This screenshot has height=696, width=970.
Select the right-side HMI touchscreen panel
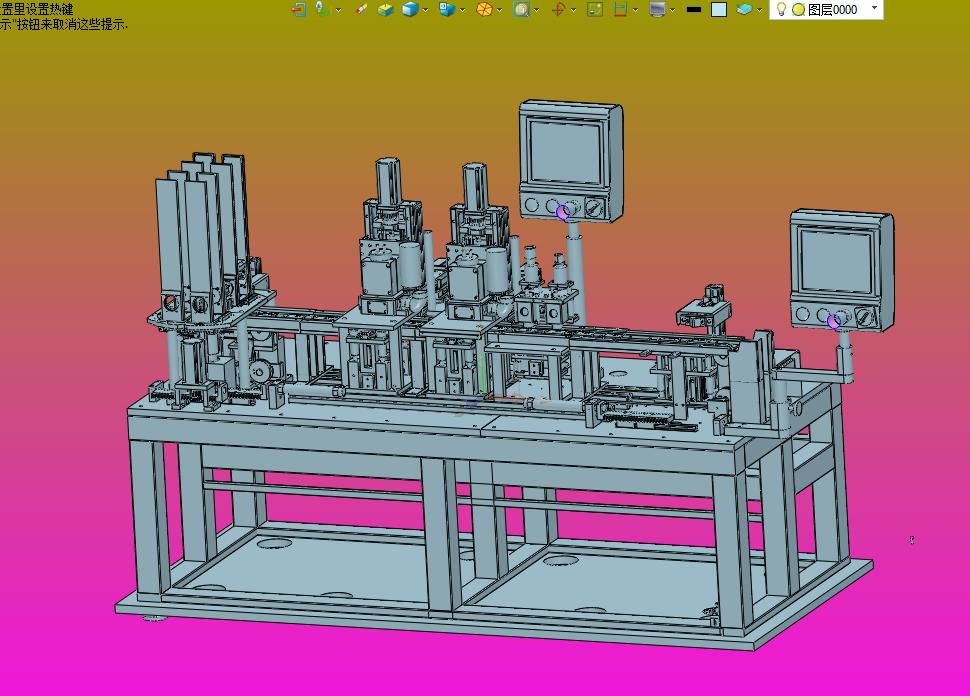point(841,270)
